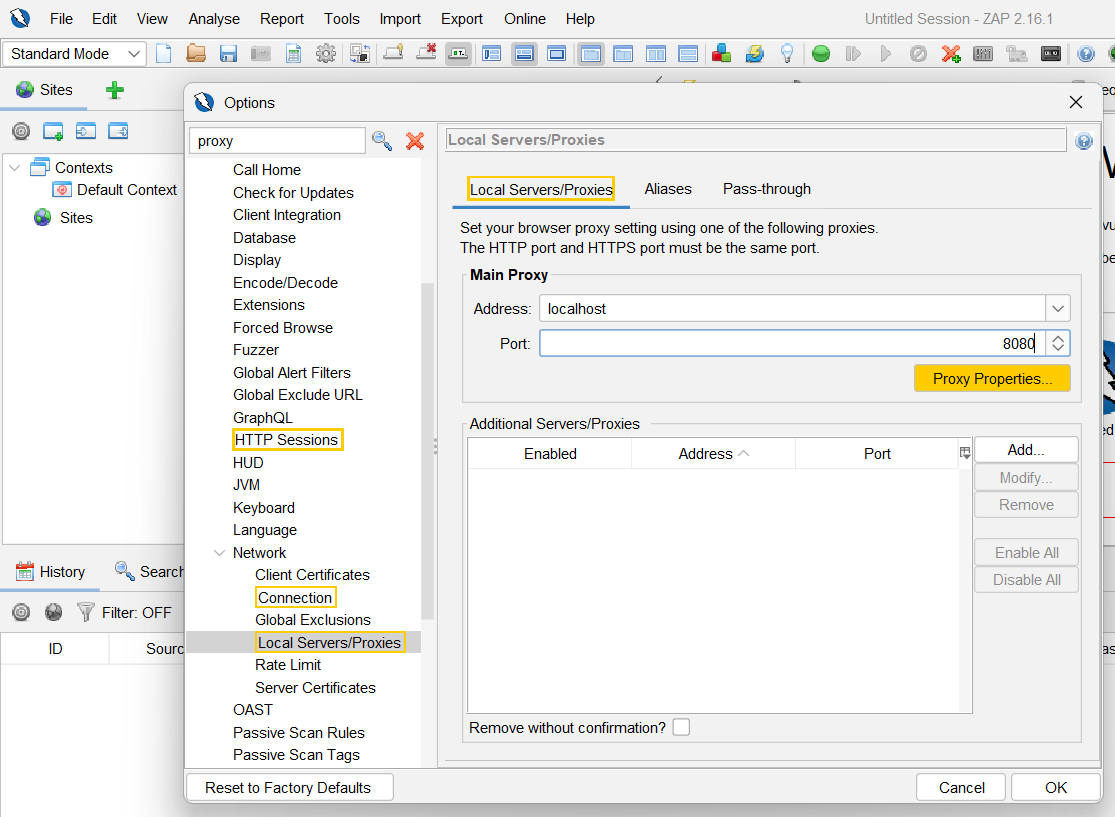Screen dimensions: 1115x817
Task: Open ZAP online help
Action: (x=1086, y=53)
